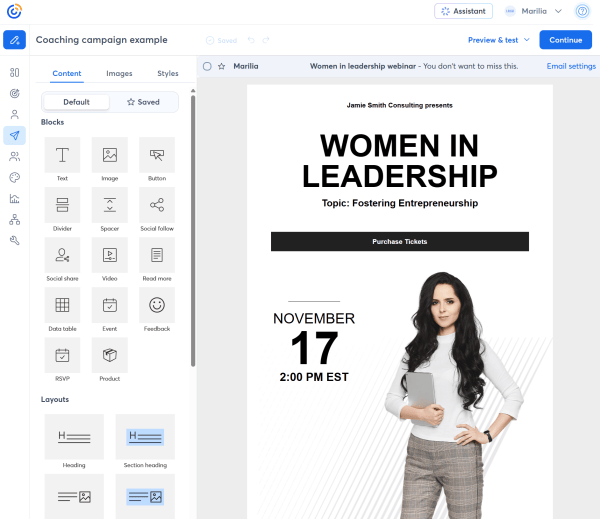Click the undo arrow icon
The height and width of the screenshot is (519, 600).
251,40
